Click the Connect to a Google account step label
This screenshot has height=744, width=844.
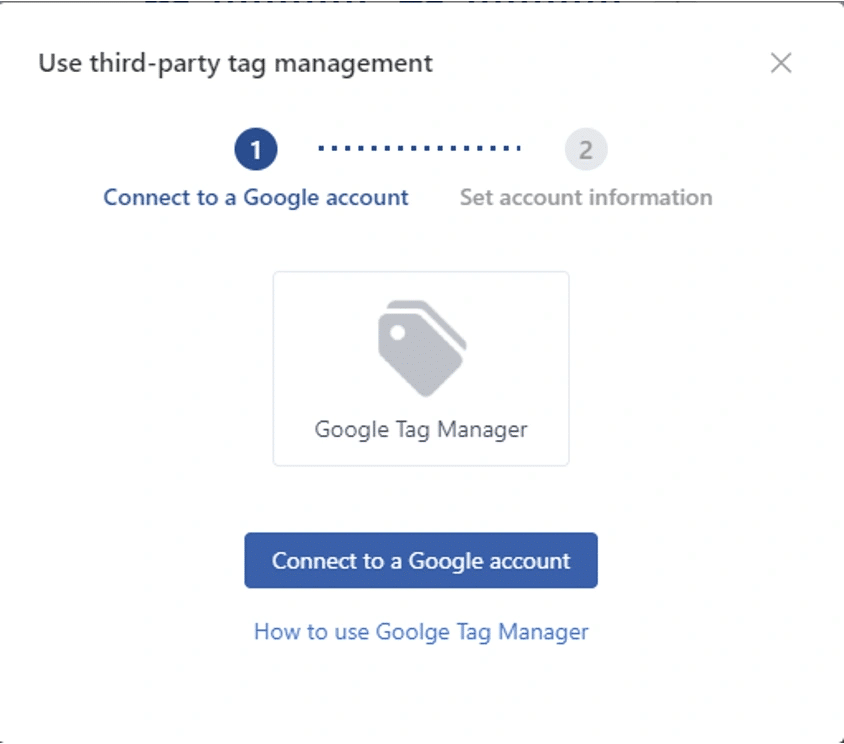[x=256, y=198]
